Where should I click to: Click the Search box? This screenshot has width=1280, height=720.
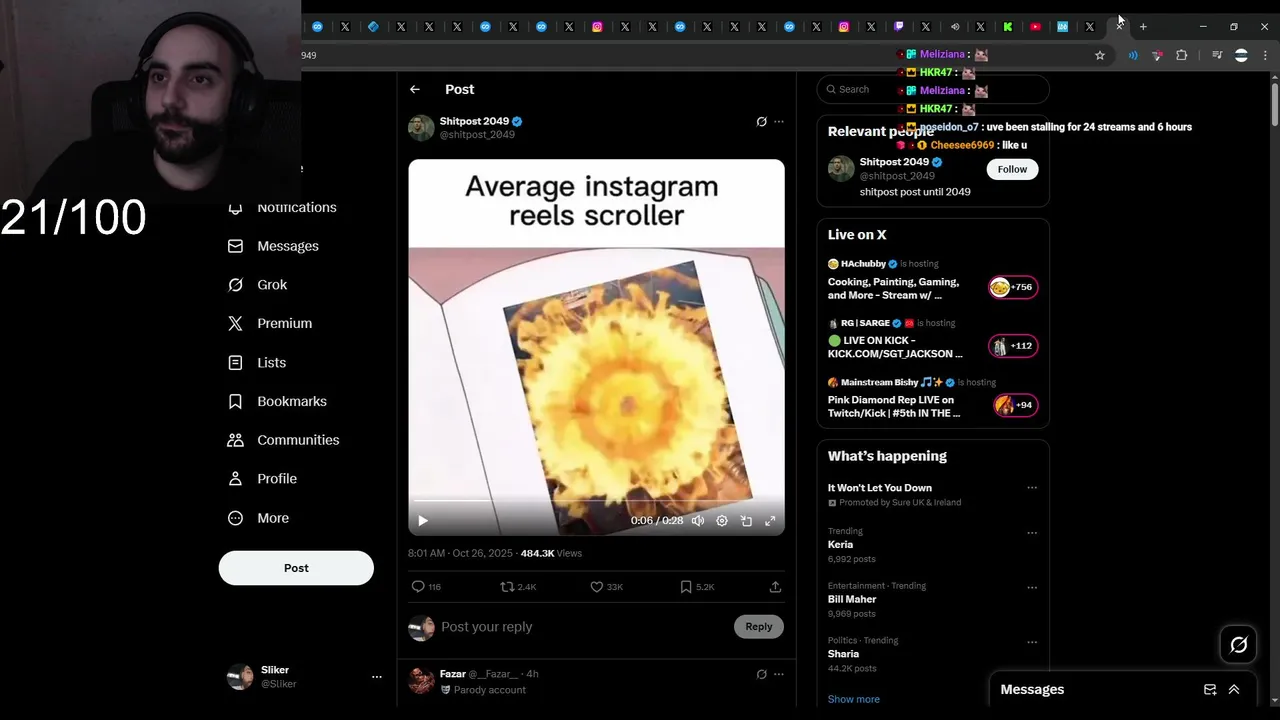[x=933, y=89]
